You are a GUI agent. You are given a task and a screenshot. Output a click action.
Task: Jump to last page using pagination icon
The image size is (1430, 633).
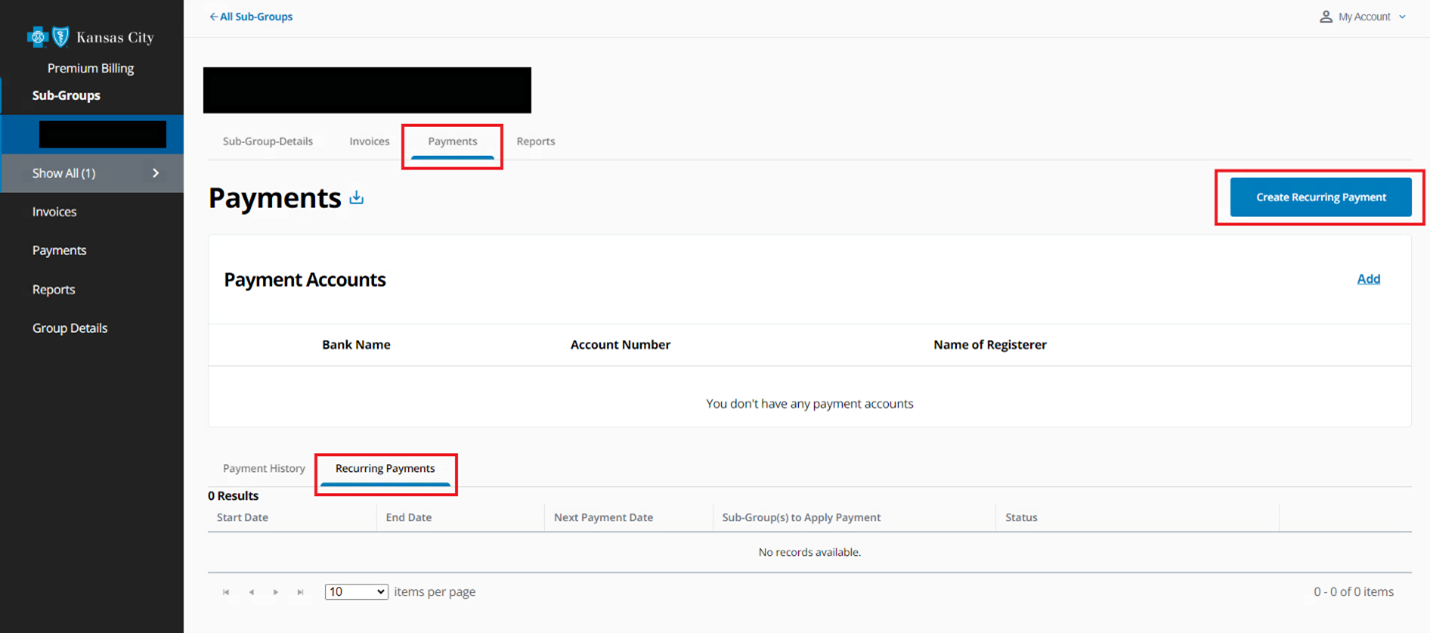click(300, 591)
